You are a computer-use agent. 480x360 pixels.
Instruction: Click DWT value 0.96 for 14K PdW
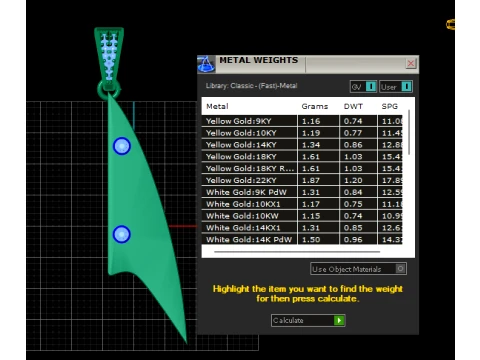click(x=353, y=239)
